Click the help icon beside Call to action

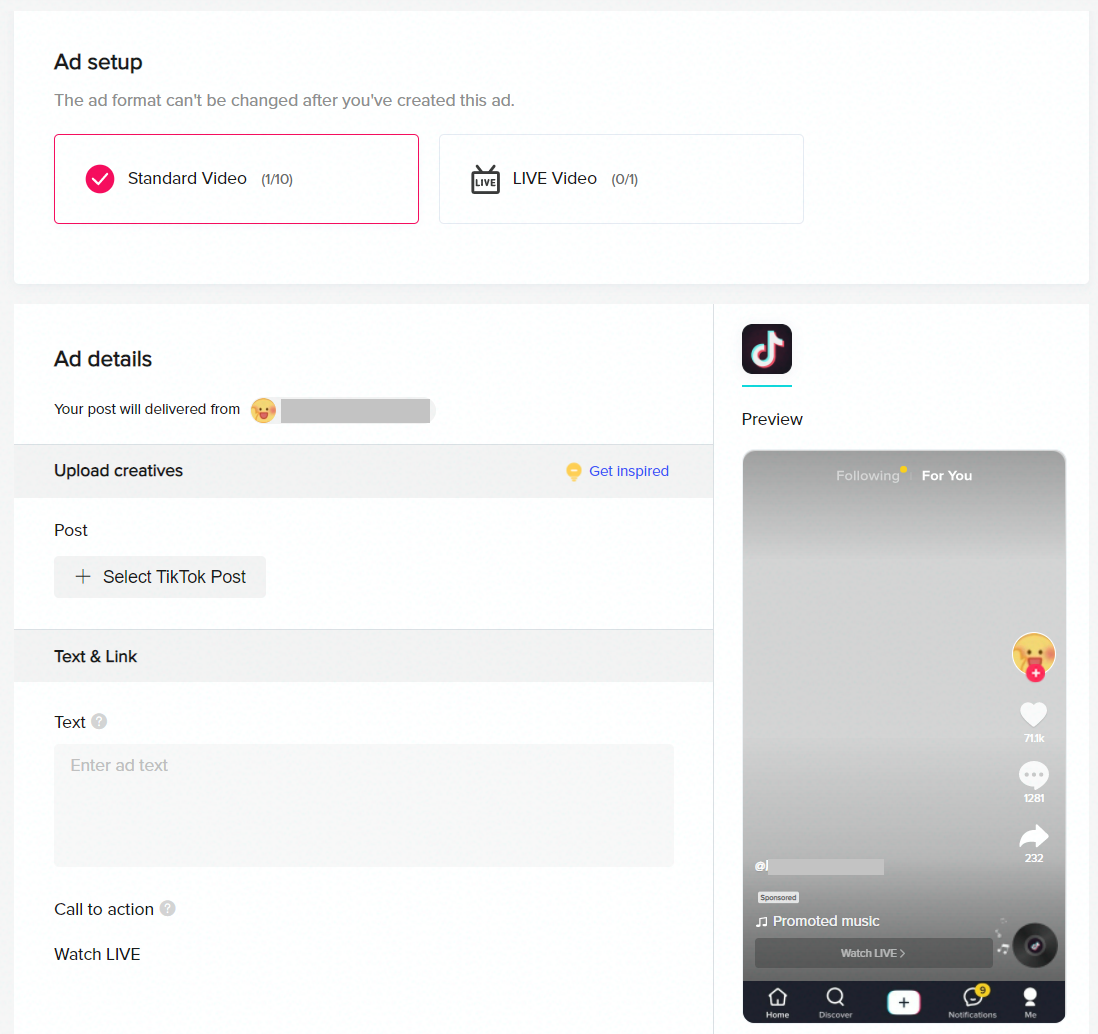pyautogui.click(x=168, y=908)
